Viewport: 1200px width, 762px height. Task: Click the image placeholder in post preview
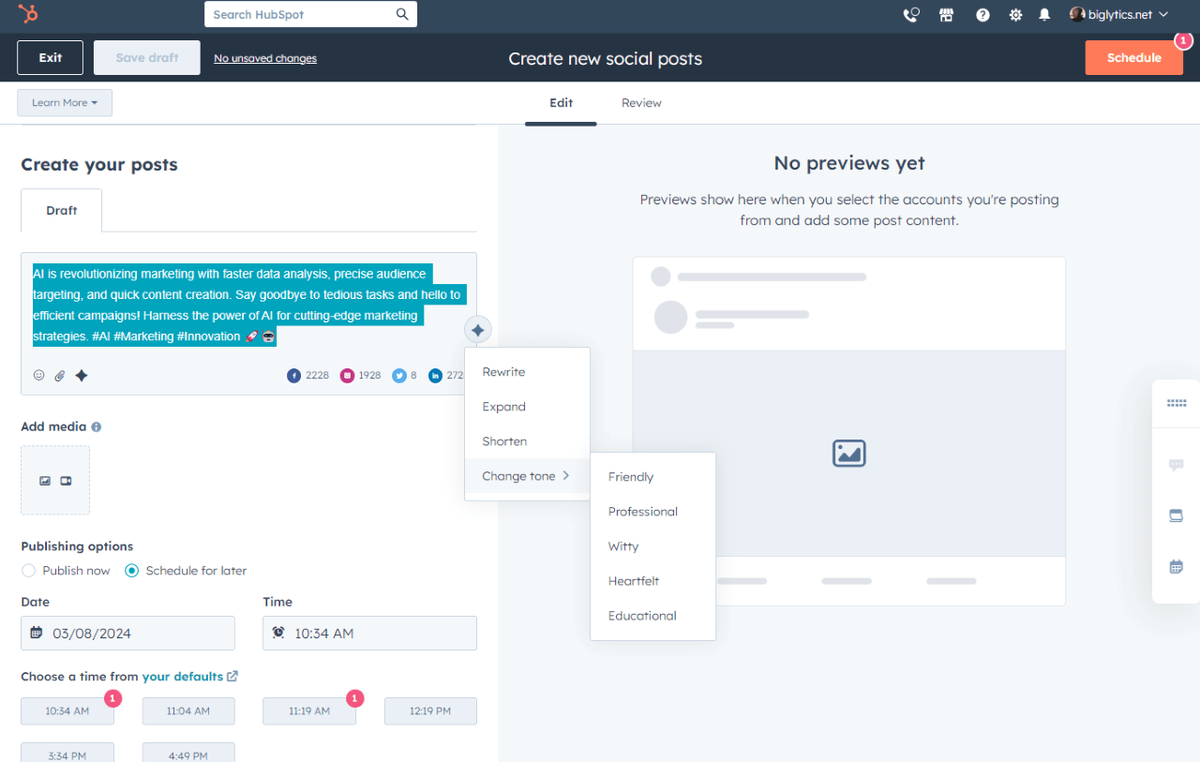pyautogui.click(x=849, y=453)
